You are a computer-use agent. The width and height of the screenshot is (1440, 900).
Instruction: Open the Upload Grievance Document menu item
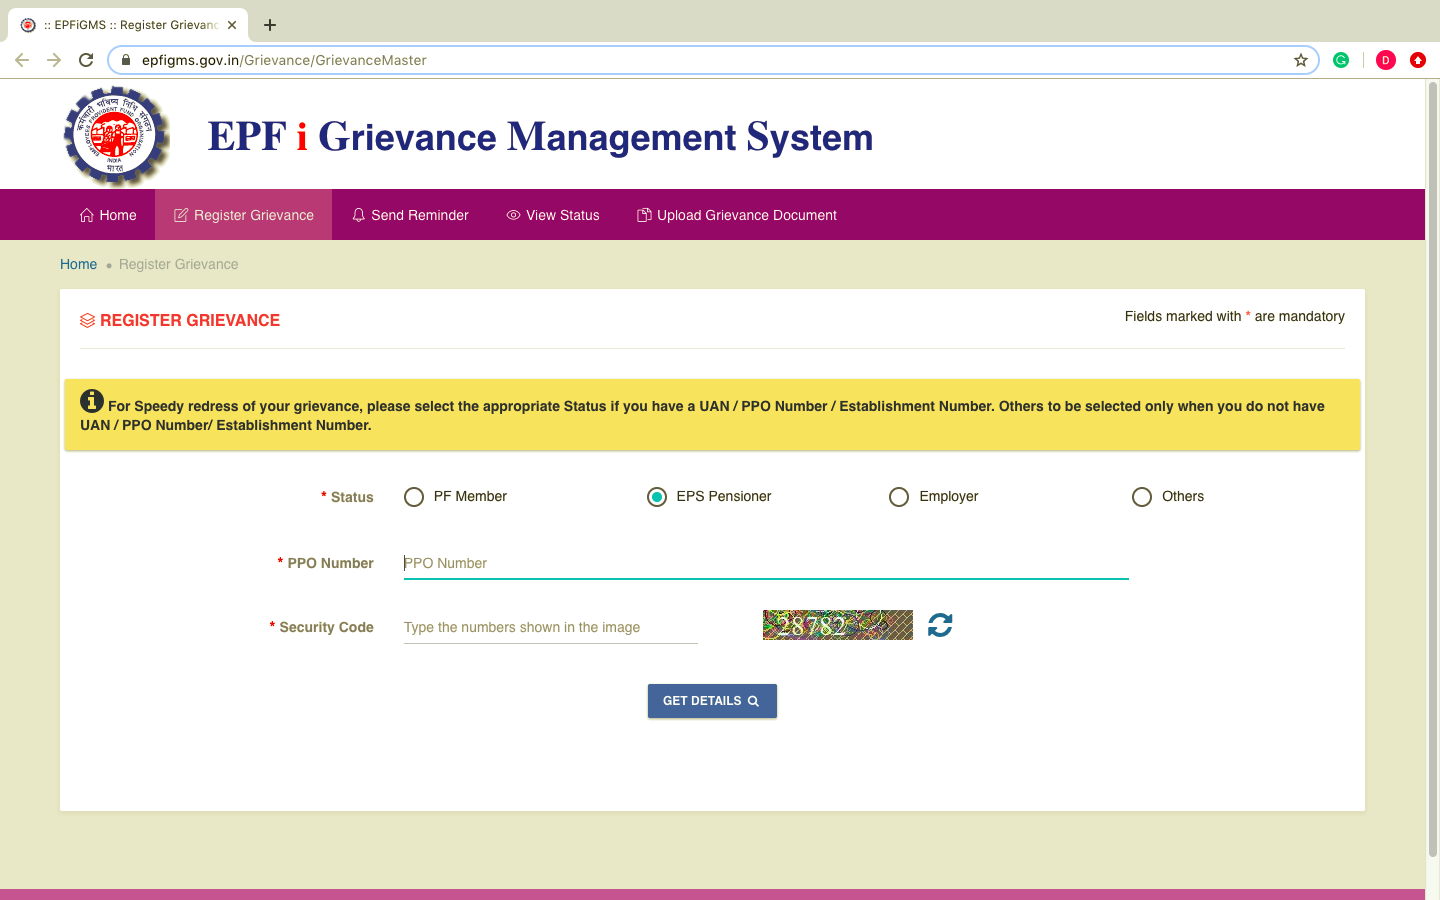click(x=737, y=215)
